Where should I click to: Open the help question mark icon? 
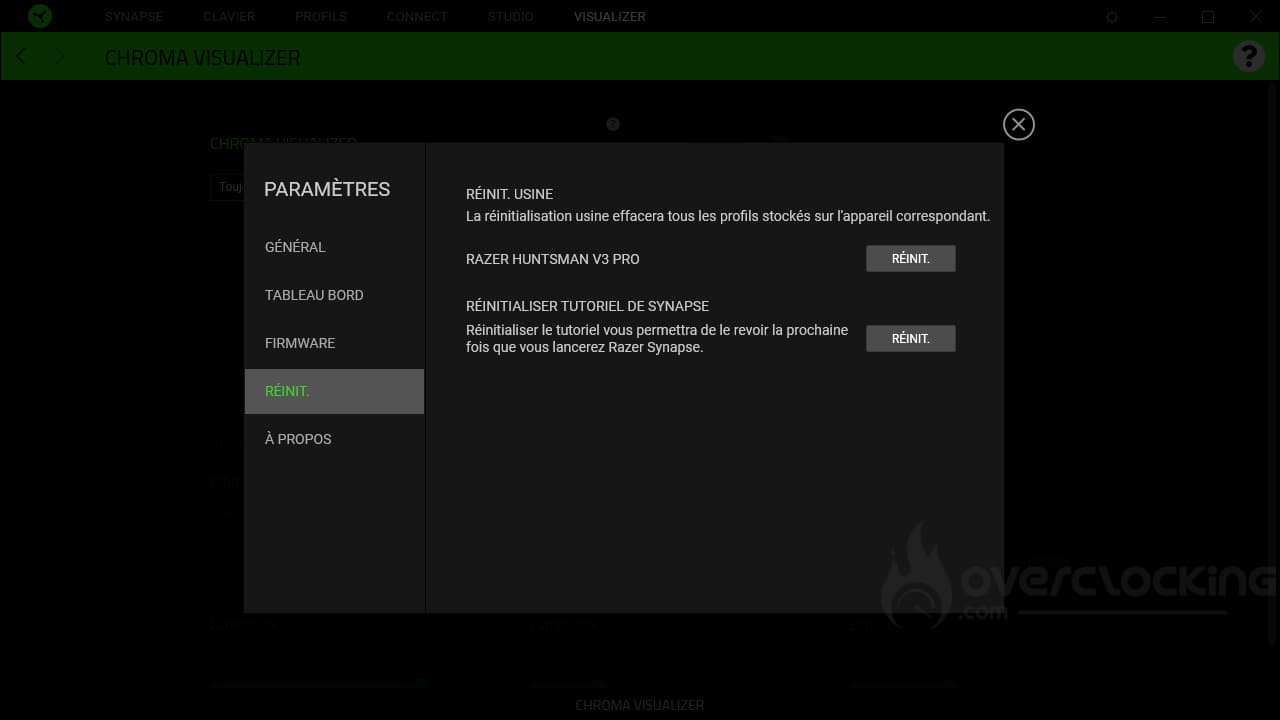pyautogui.click(x=1248, y=56)
